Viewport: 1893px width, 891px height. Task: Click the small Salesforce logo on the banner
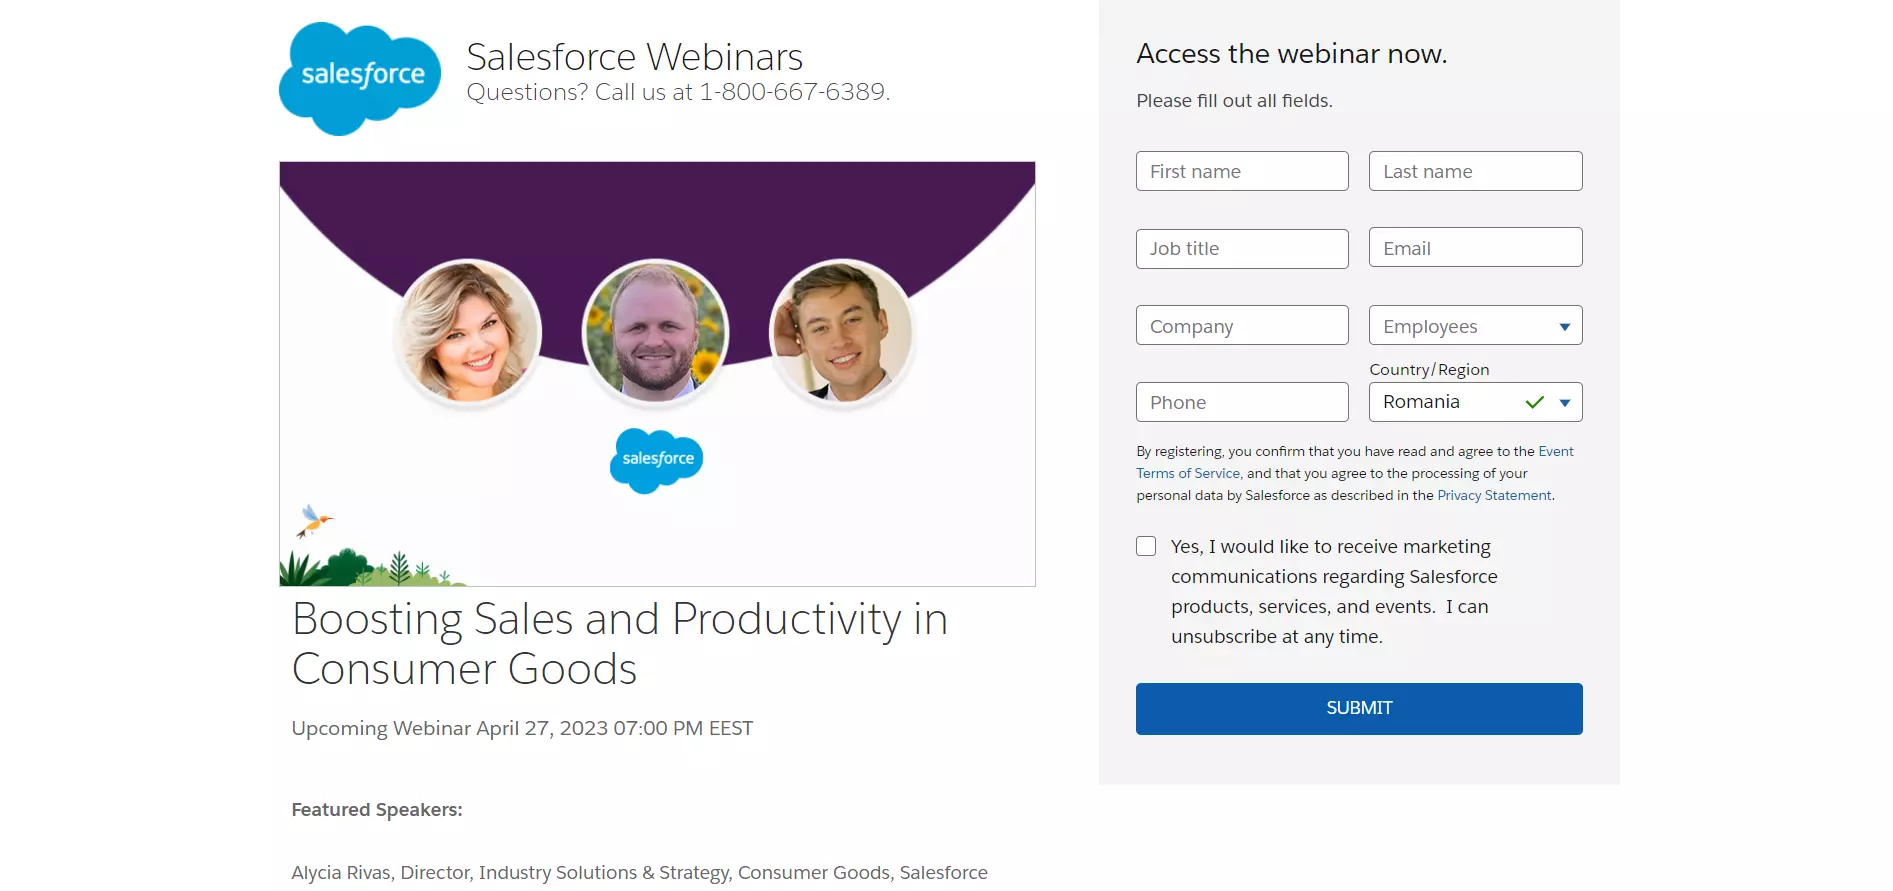[657, 460]
